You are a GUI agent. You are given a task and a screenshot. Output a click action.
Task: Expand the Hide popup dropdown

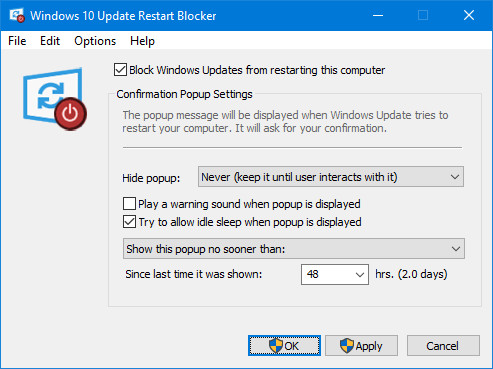tap(331, 177)
